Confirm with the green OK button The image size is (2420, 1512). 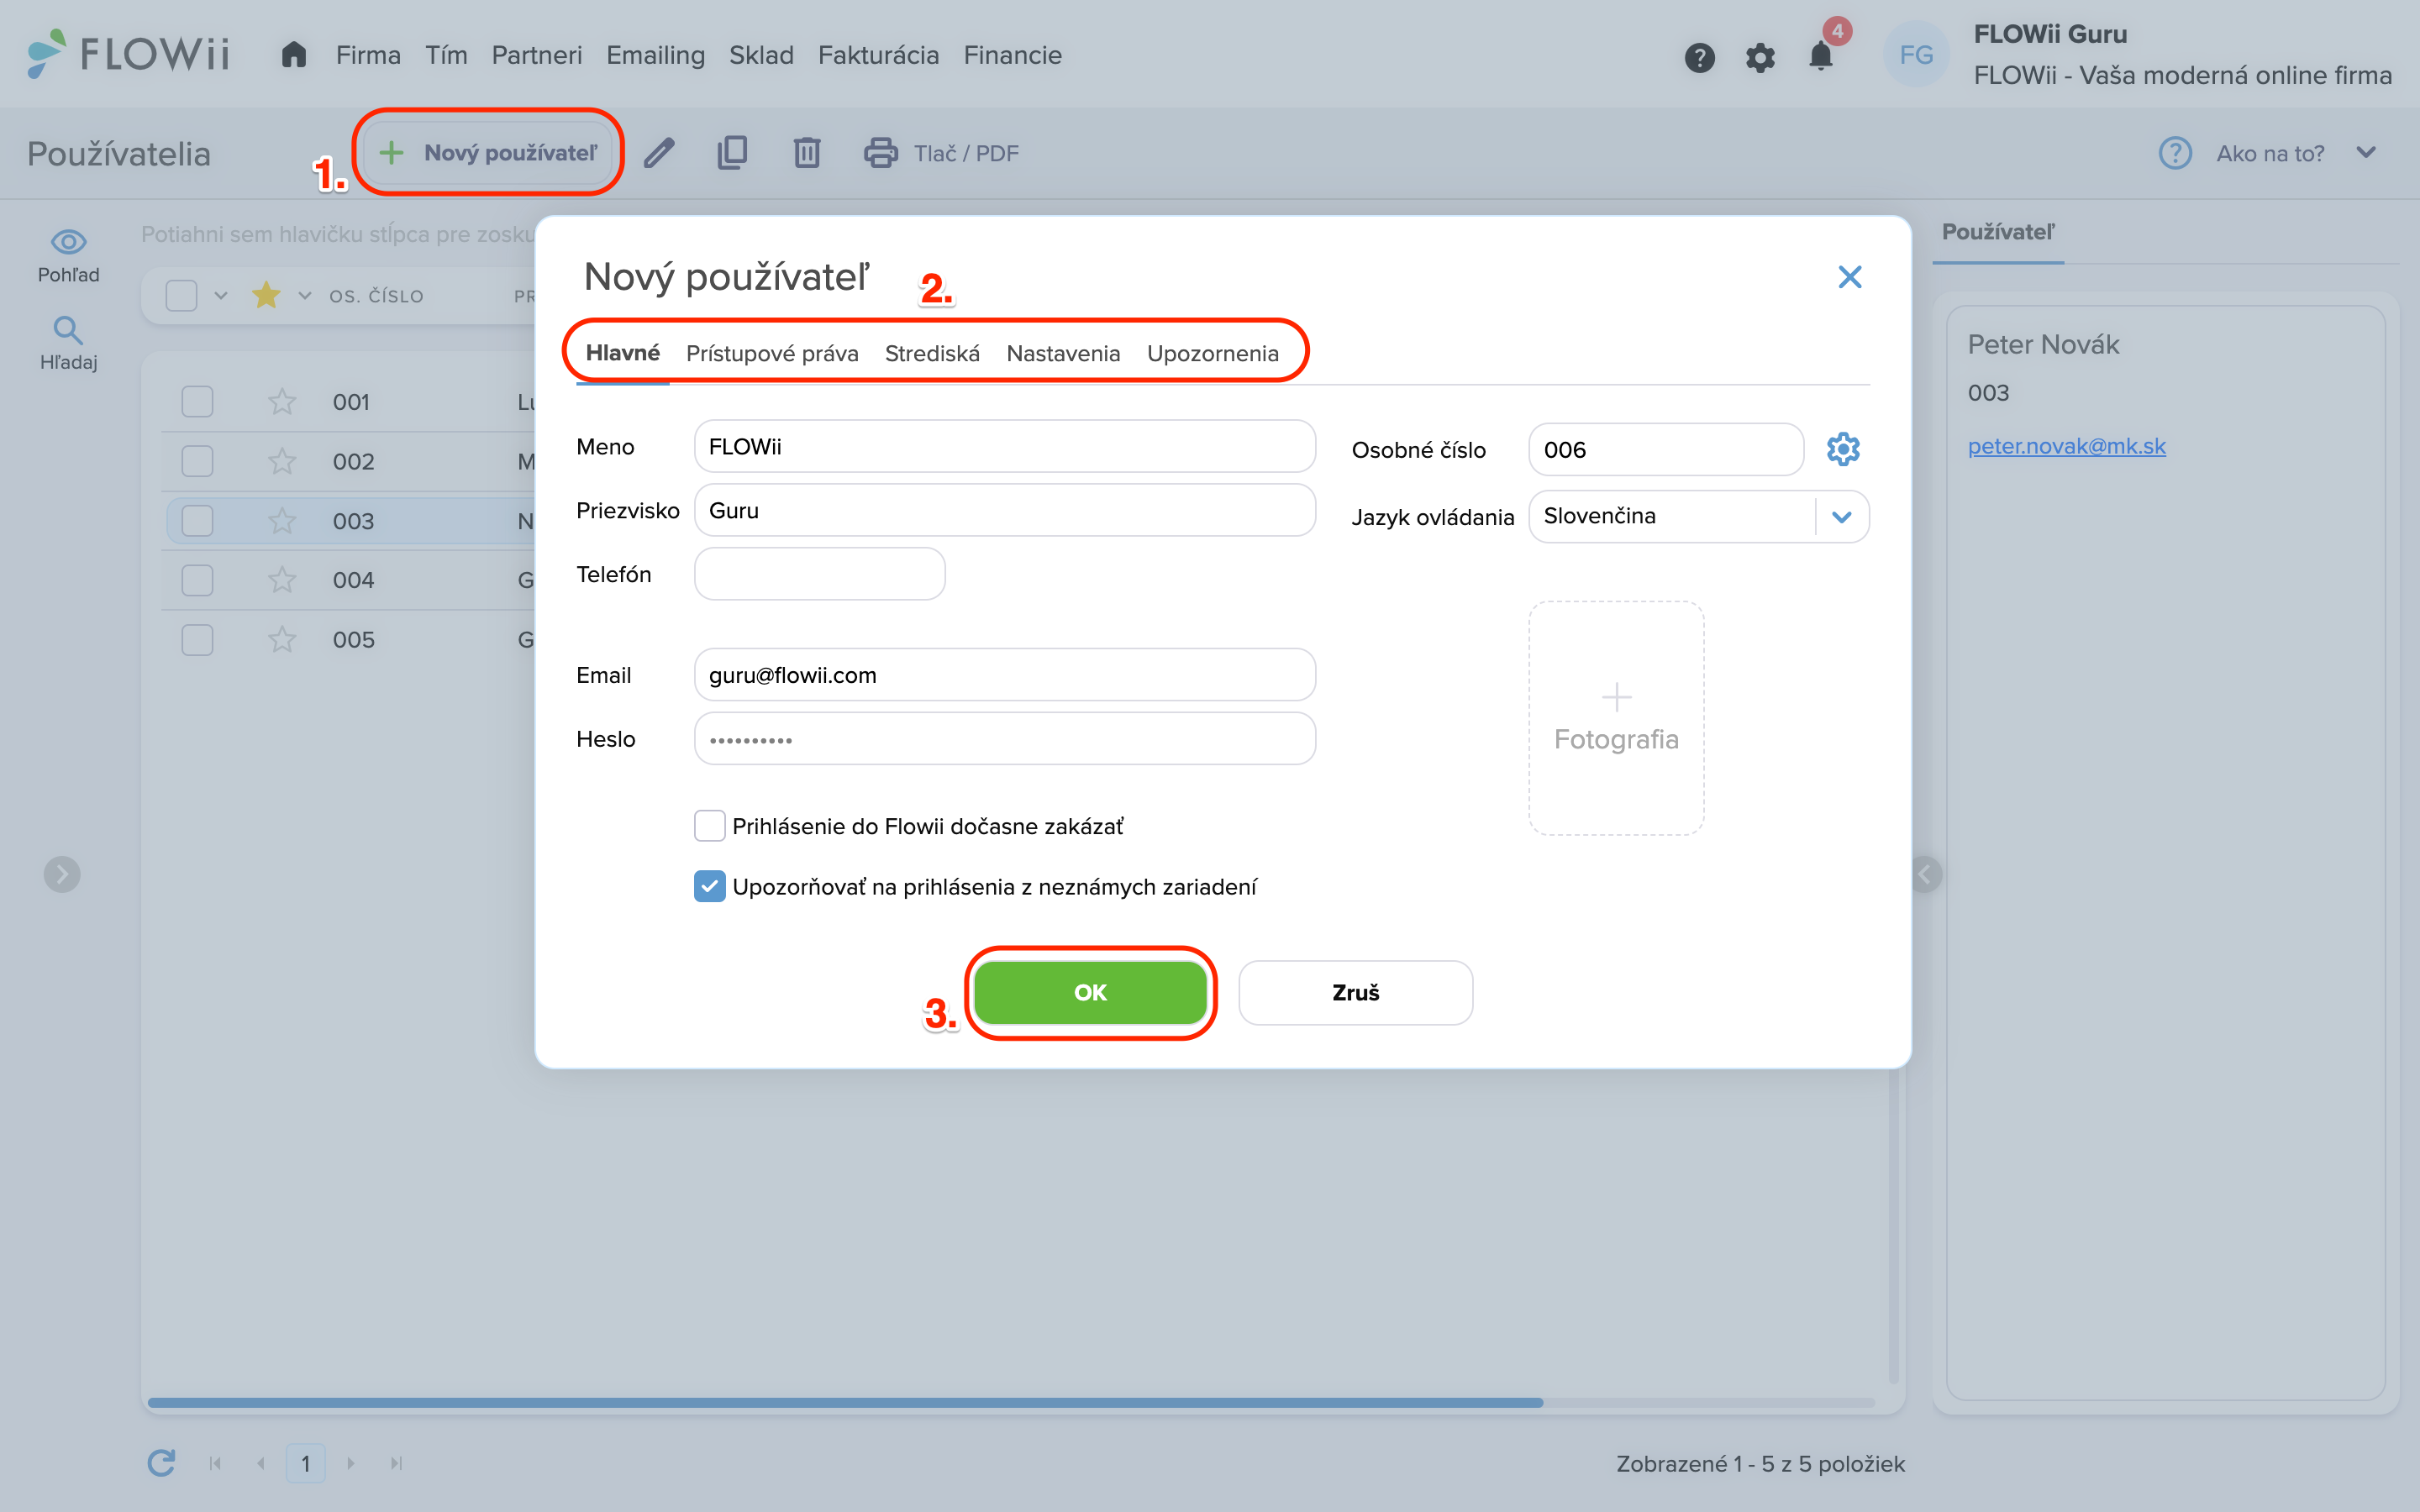pos(1090,992)
